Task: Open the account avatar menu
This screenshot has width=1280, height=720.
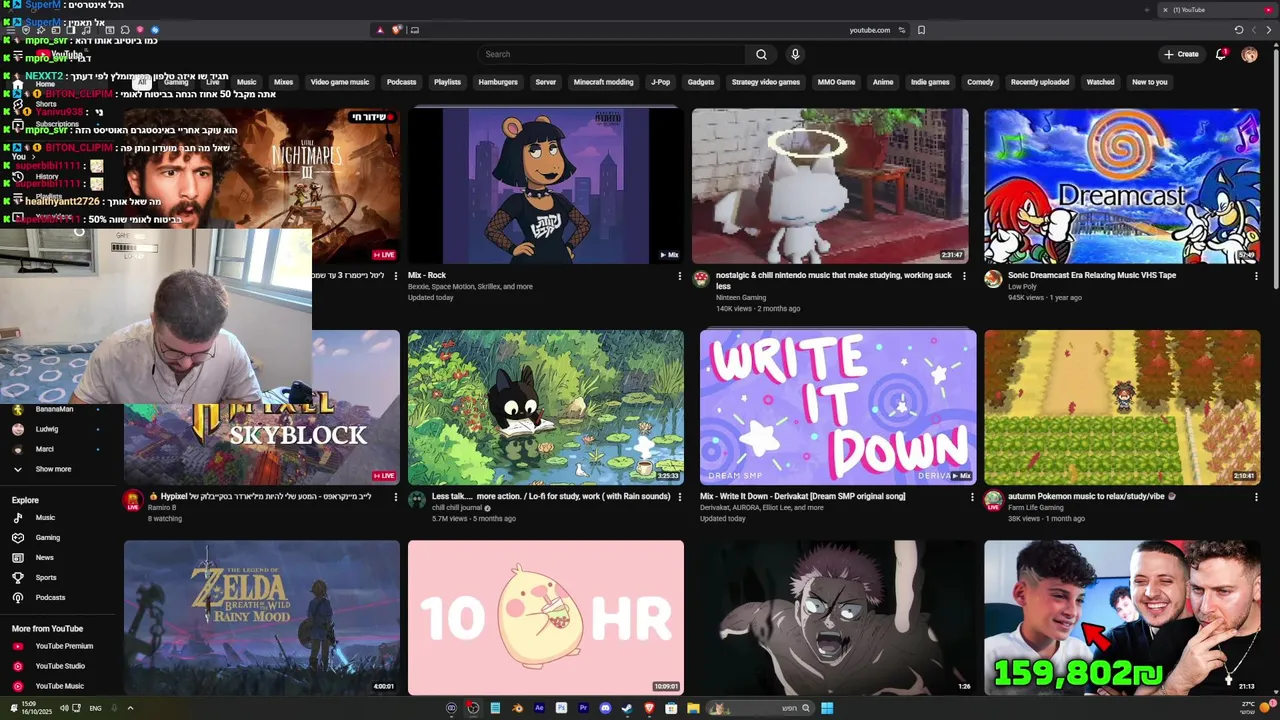Action: tap(1249, 54)
